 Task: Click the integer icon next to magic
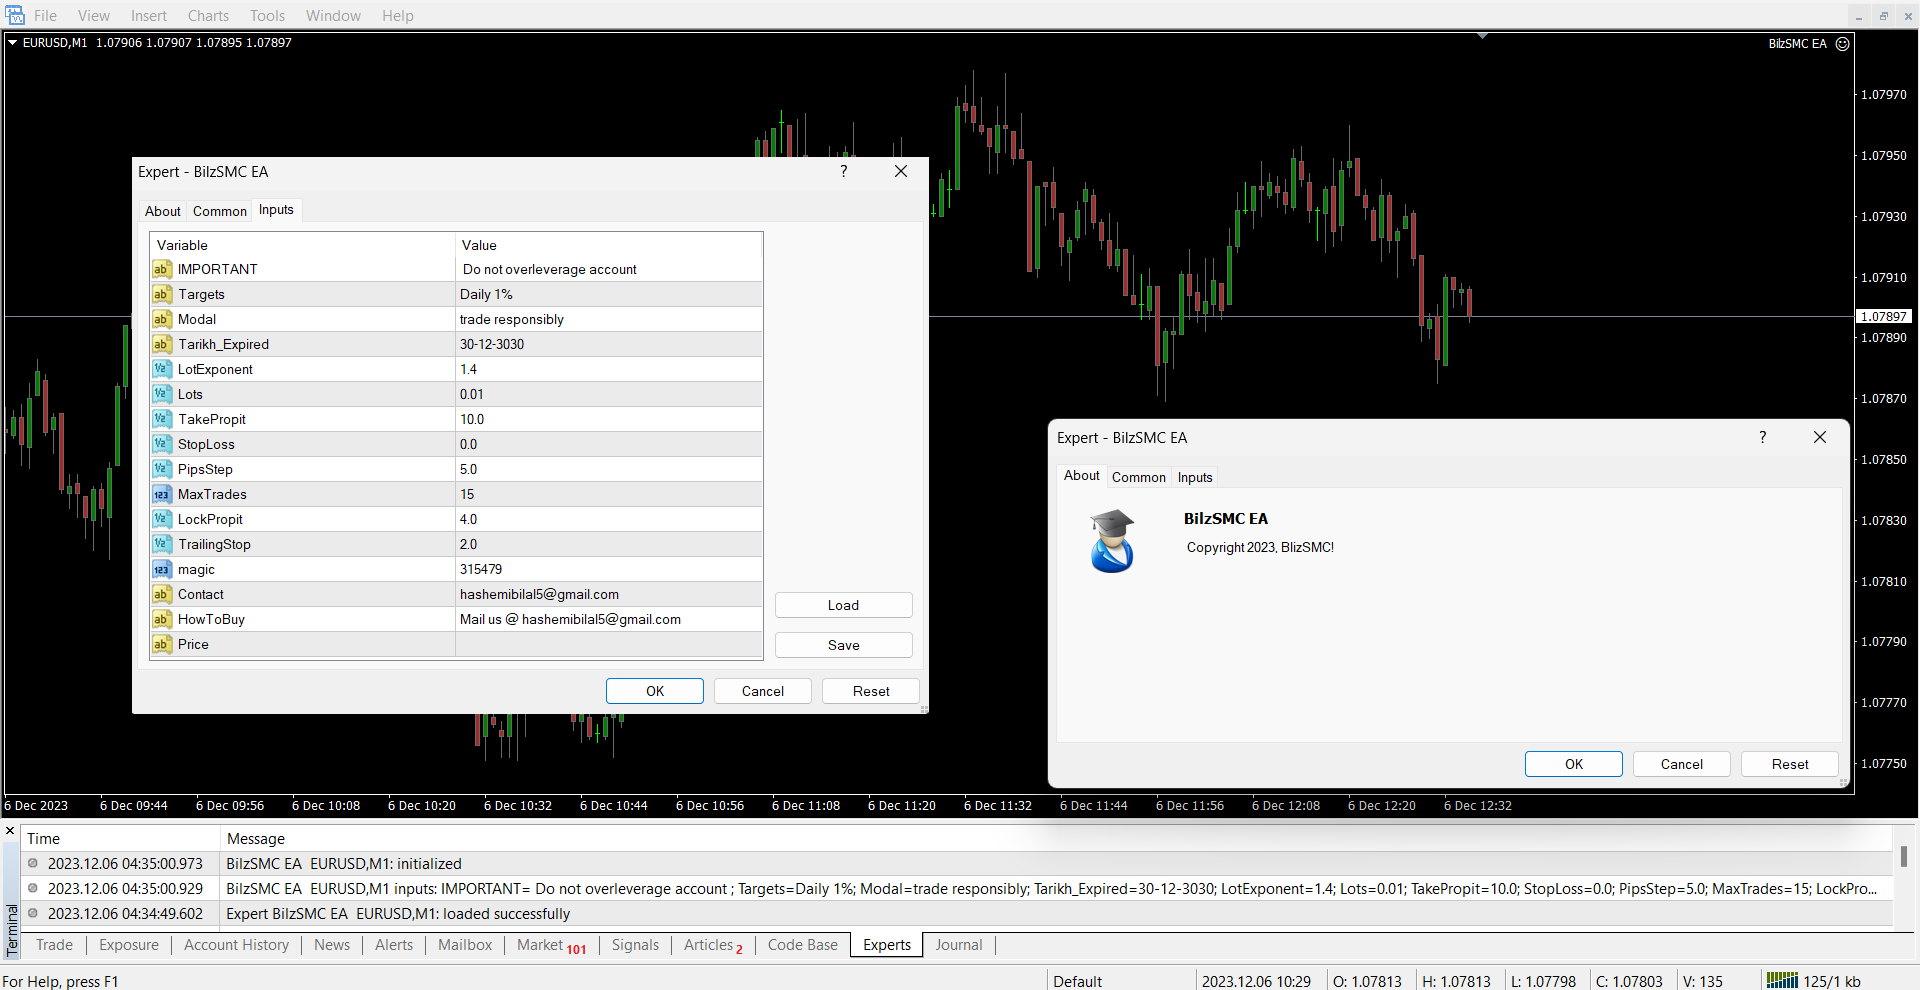click(161, 569)
